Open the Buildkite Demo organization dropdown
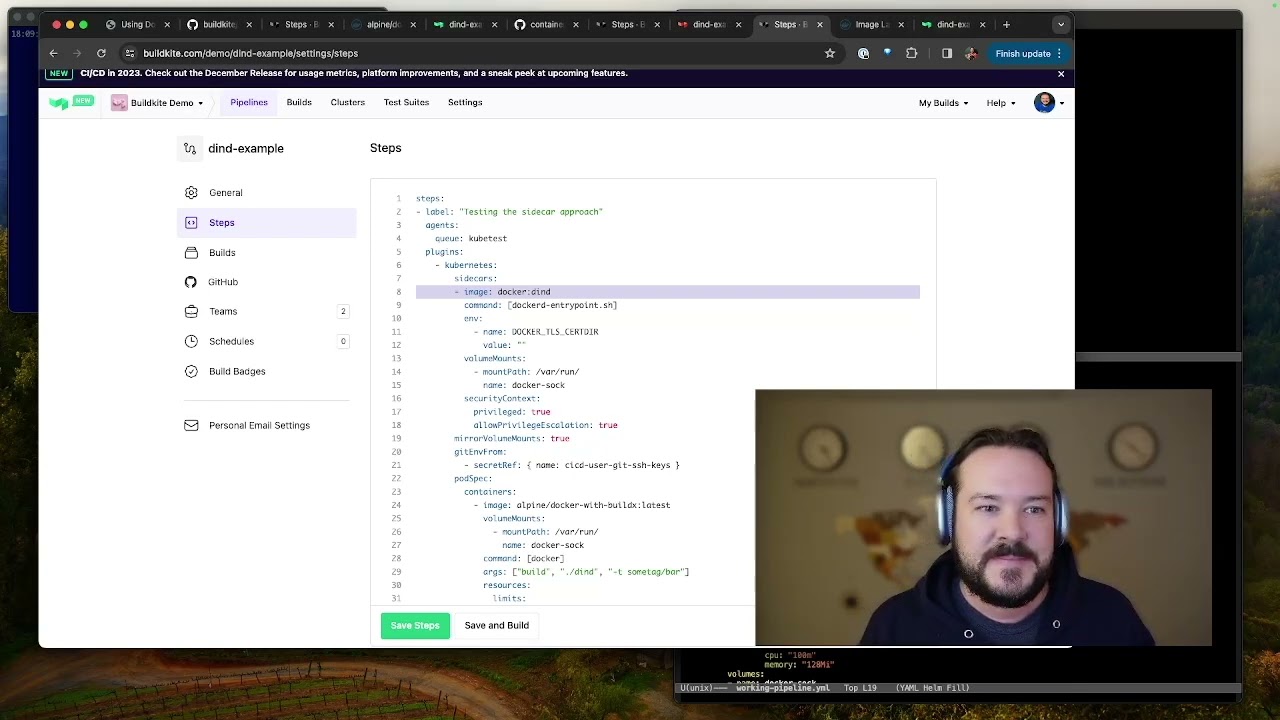This screenshot has height=720, width=1280. 157,103
